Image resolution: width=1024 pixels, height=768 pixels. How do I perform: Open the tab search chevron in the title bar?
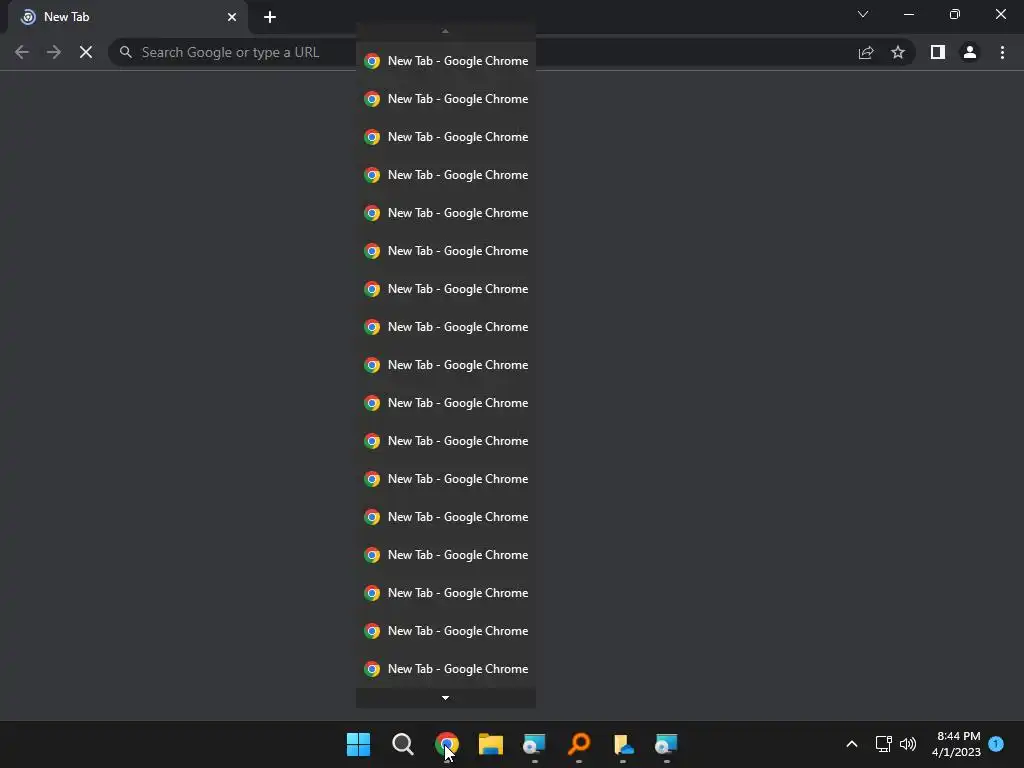[x=863, y=14]
